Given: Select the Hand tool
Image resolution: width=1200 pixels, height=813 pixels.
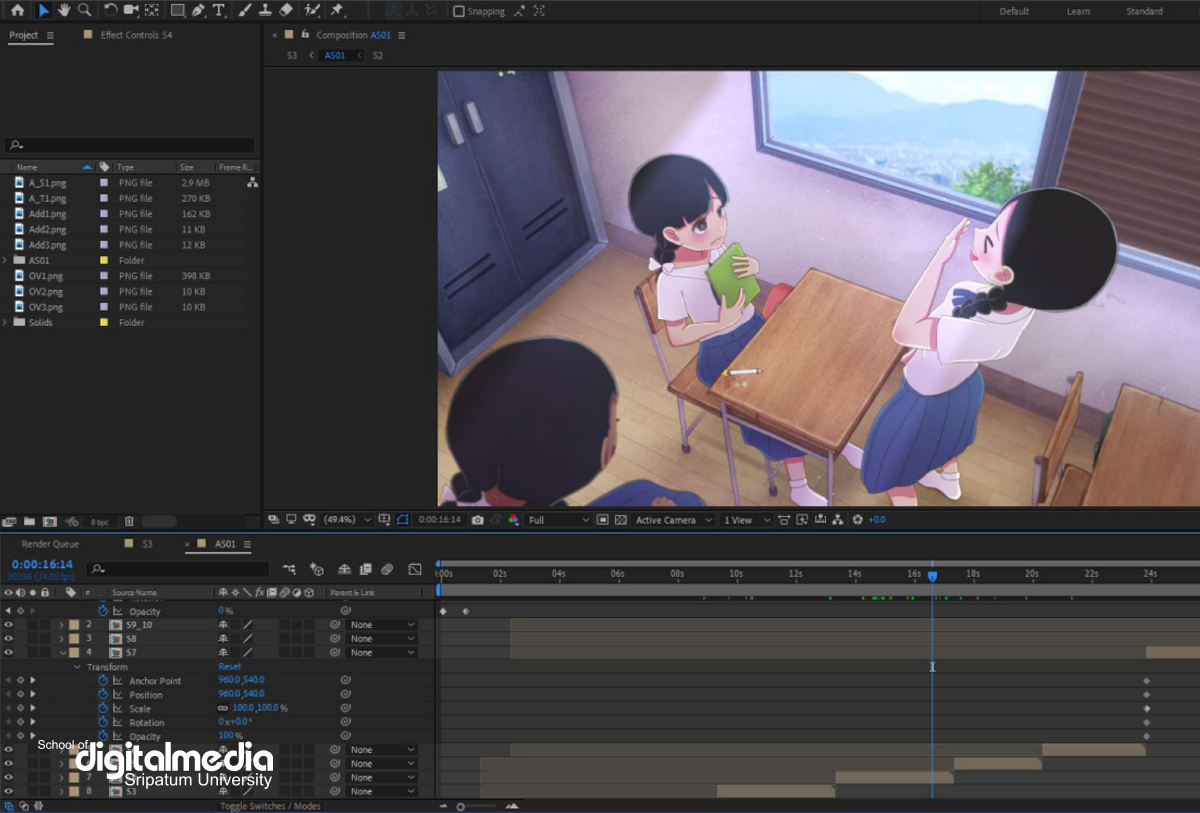Looking at the screenshot, I should click(64, 10).
